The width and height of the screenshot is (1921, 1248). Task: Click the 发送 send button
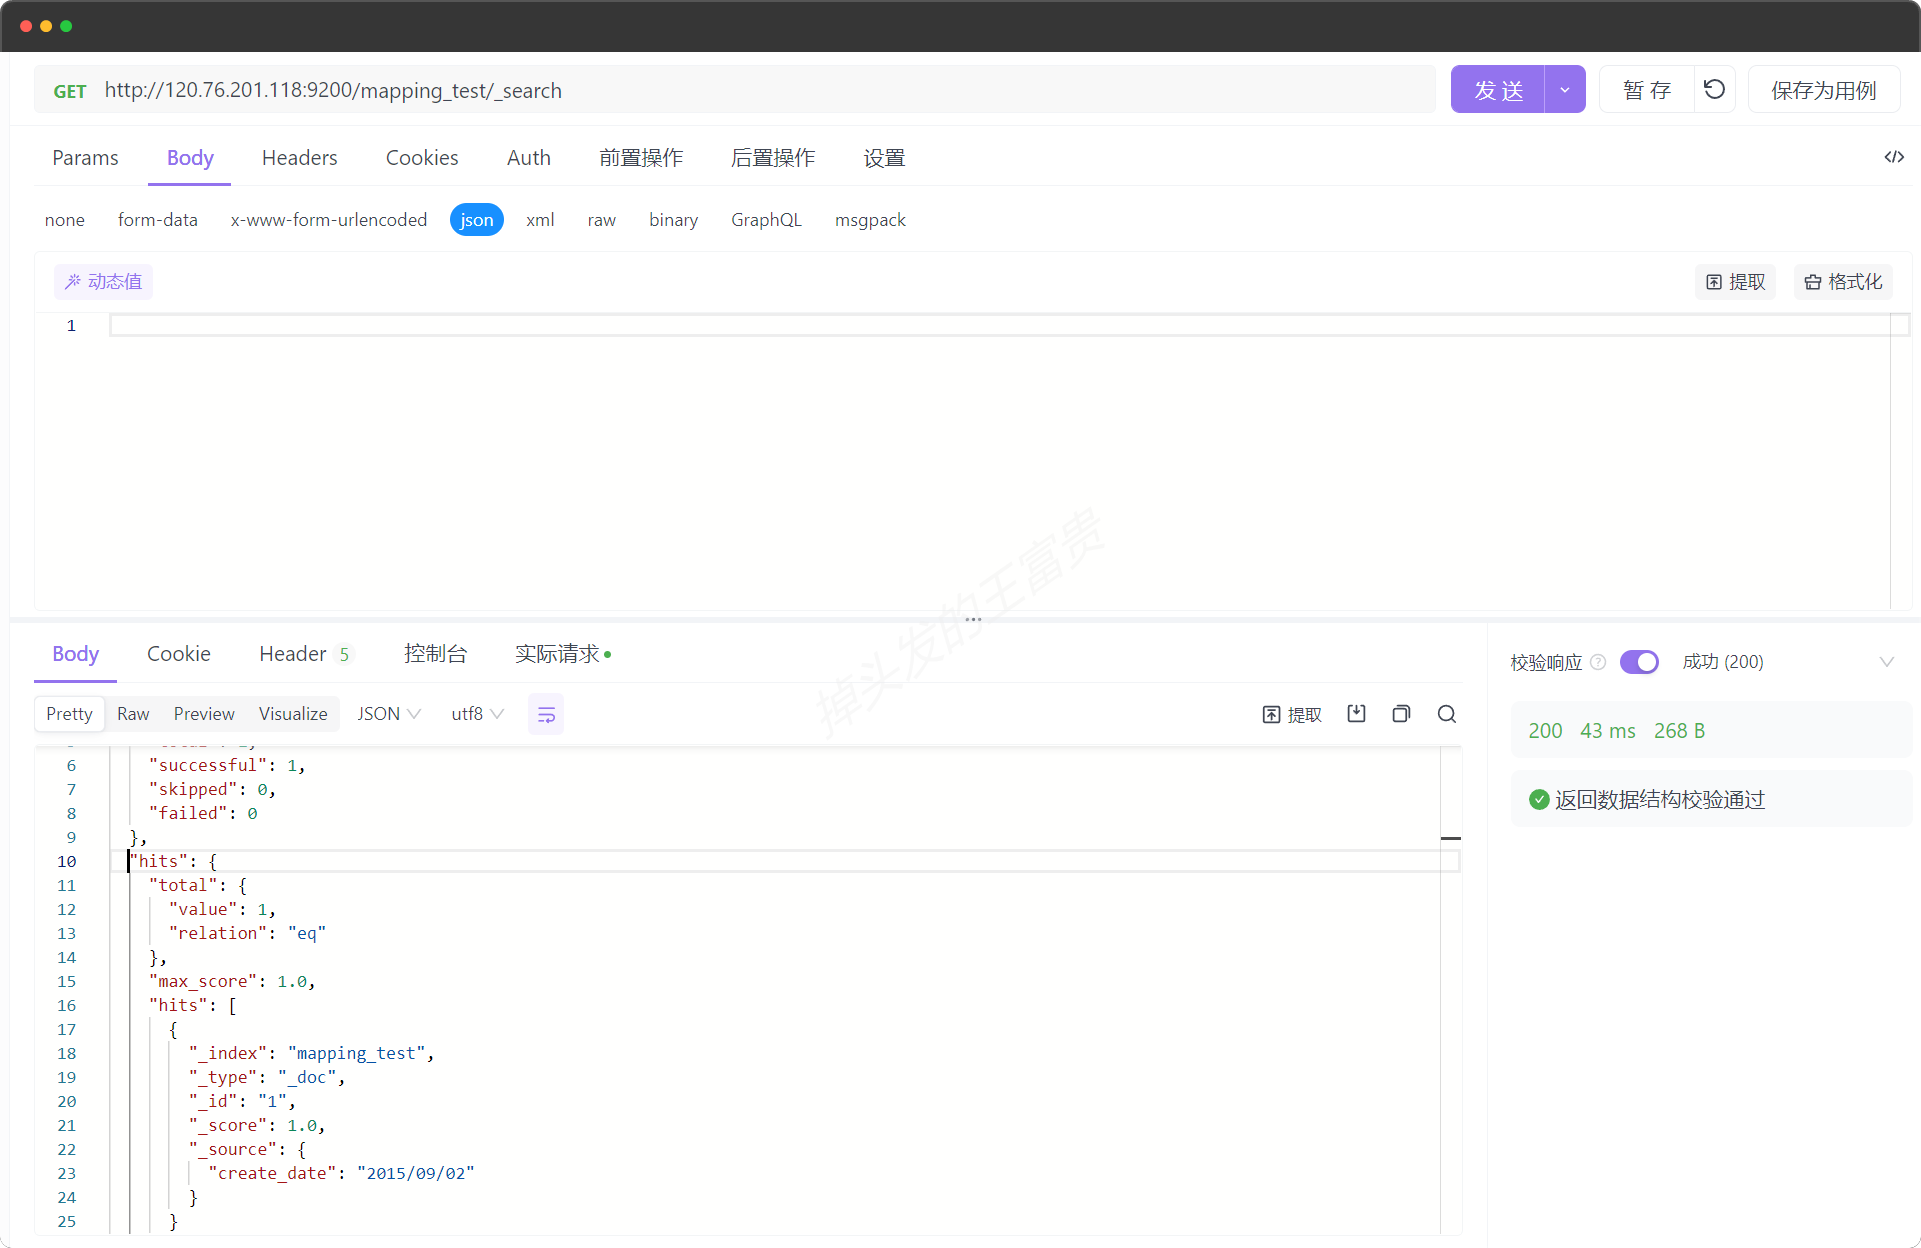pos(1498,90)
